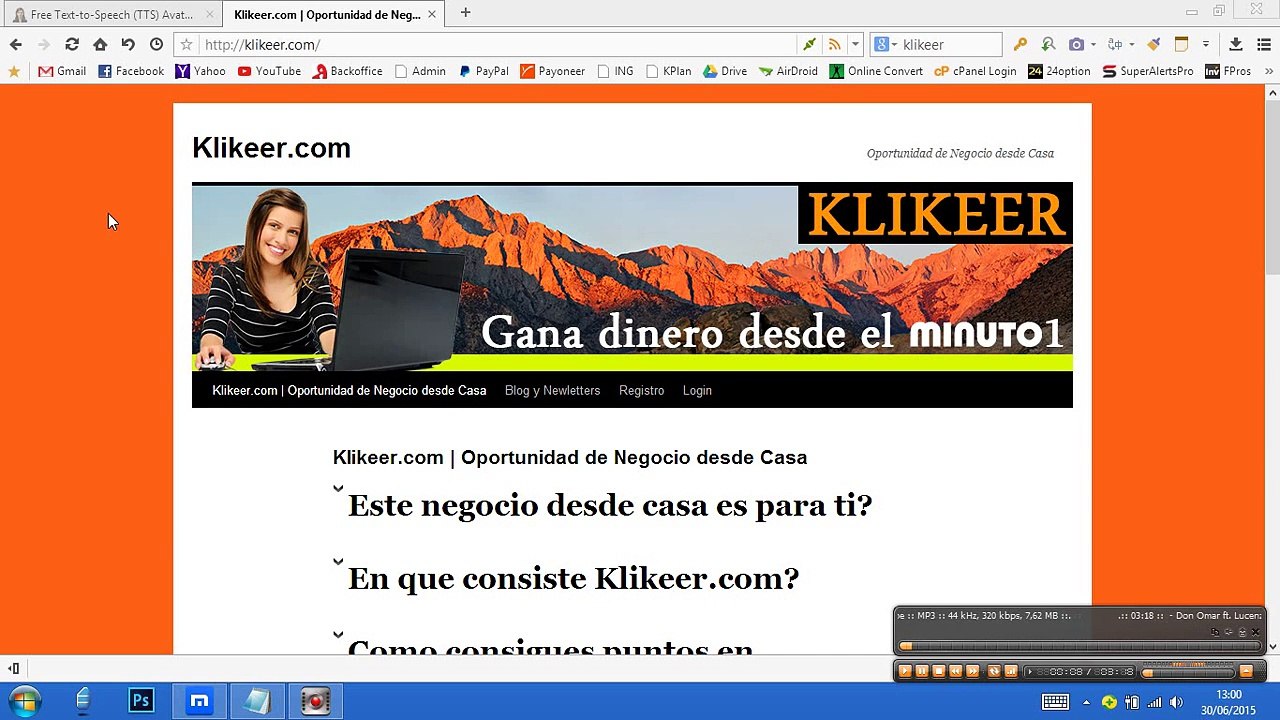Open Photoshop from the taskbar
This screenshot has width=1280, height=720.
pyautogui.click(x=141, y=701)
